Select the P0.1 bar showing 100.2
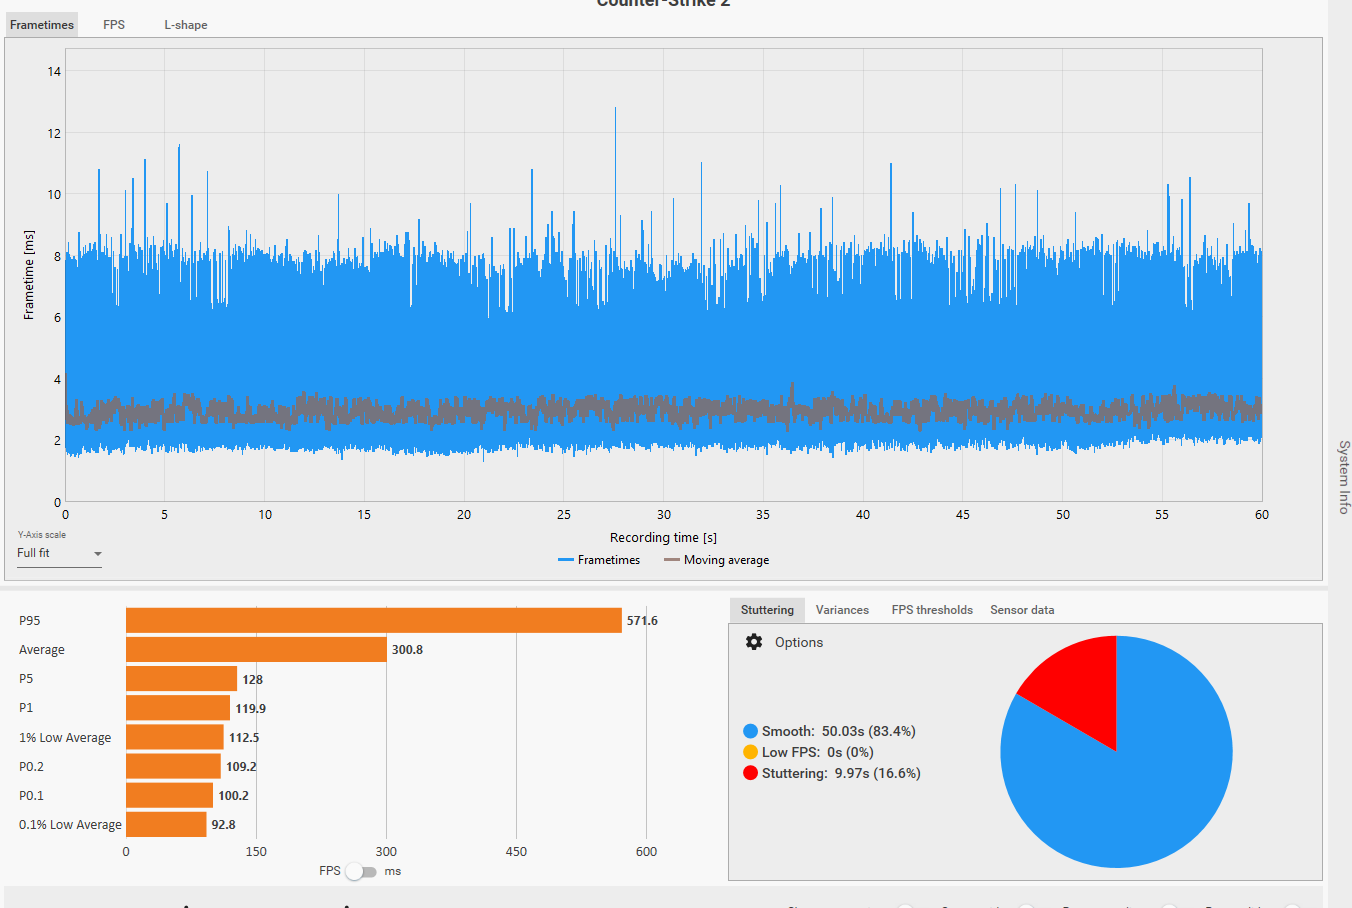This screenshot has width=1352, height=908. point(169,795)
